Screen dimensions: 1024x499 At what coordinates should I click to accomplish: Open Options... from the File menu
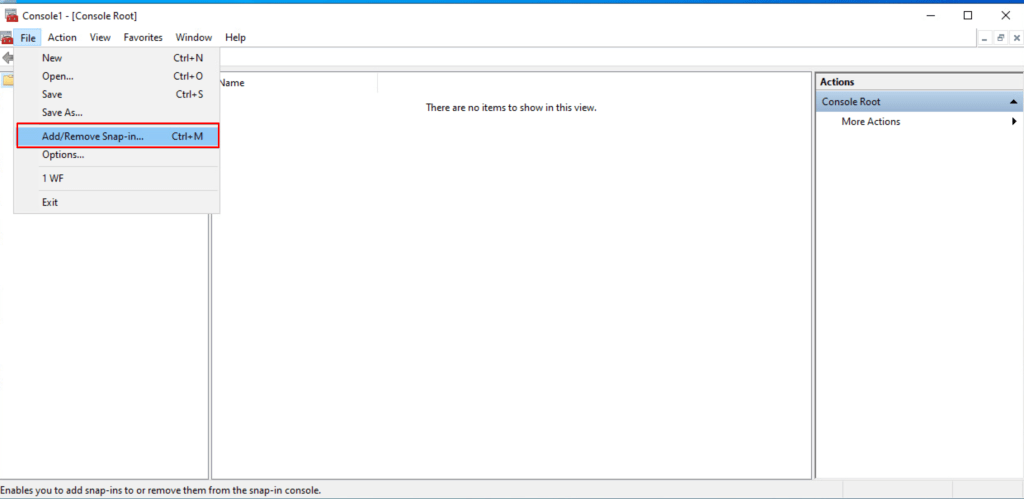coord(63,155)
